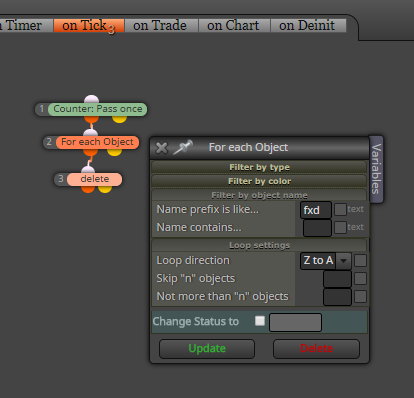Switch to the on Deinit tab

click(x=308, y=26)
